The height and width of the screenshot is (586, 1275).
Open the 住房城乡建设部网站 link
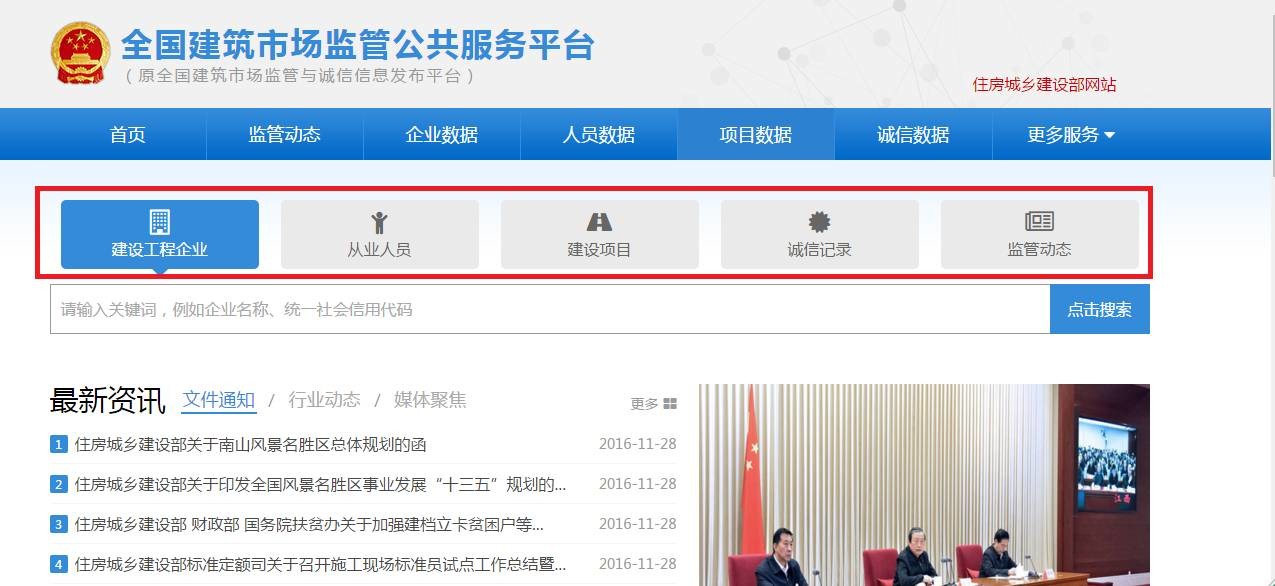point(1044,85)
